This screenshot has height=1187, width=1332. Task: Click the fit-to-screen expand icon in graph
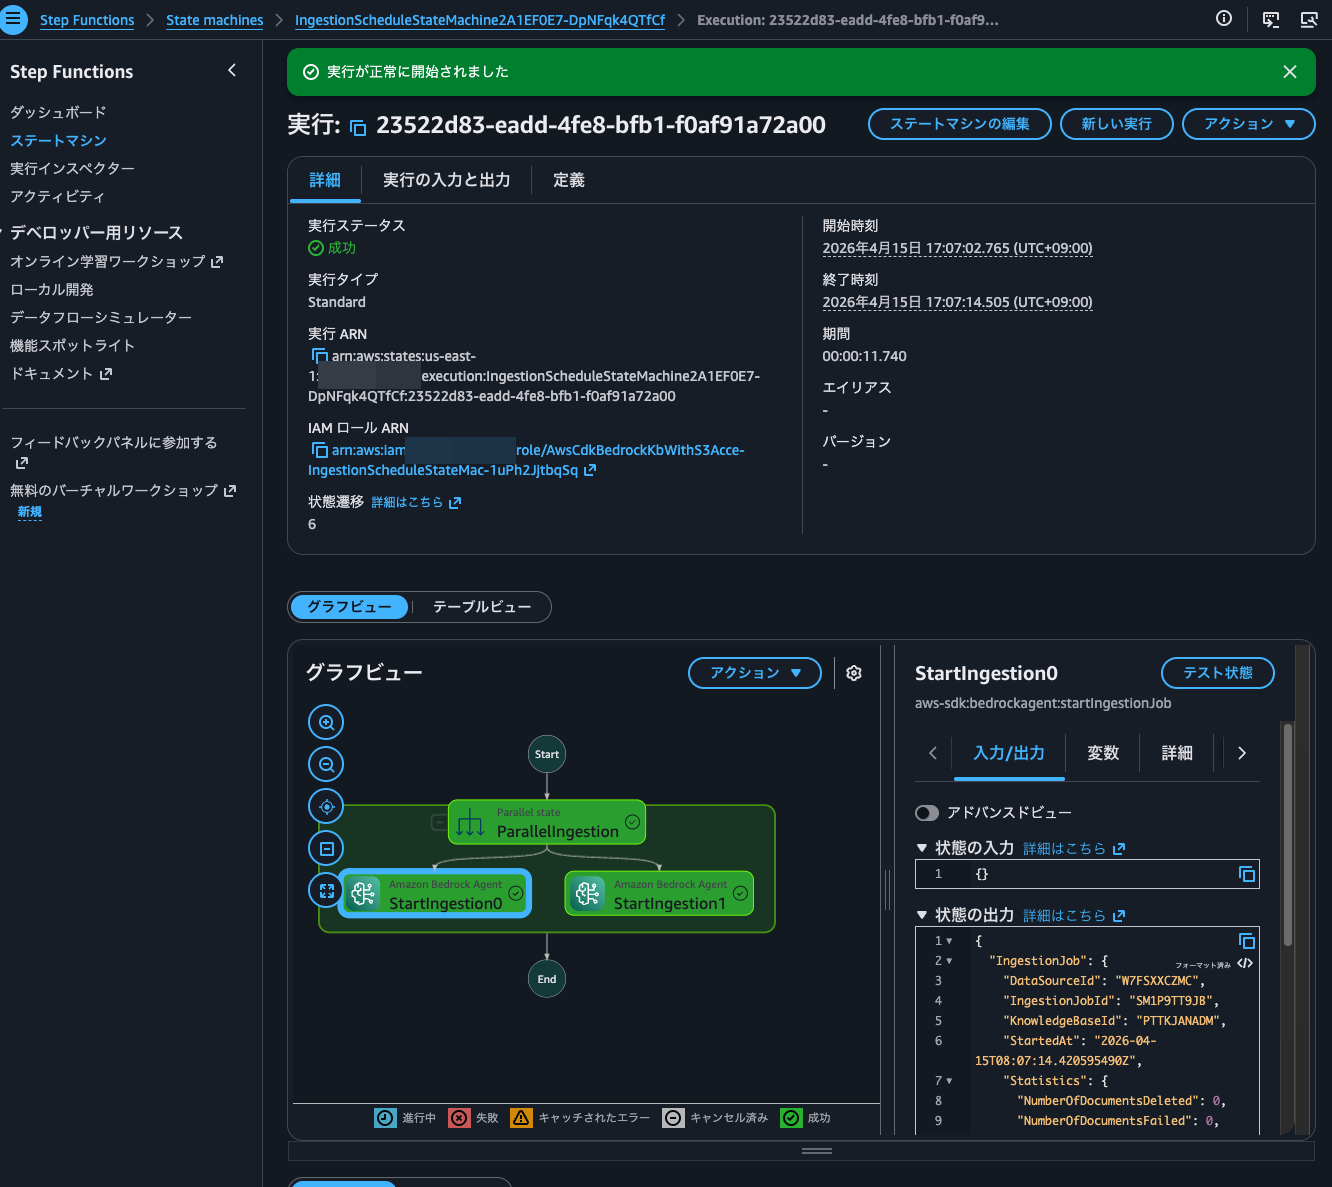pos(326,890)
